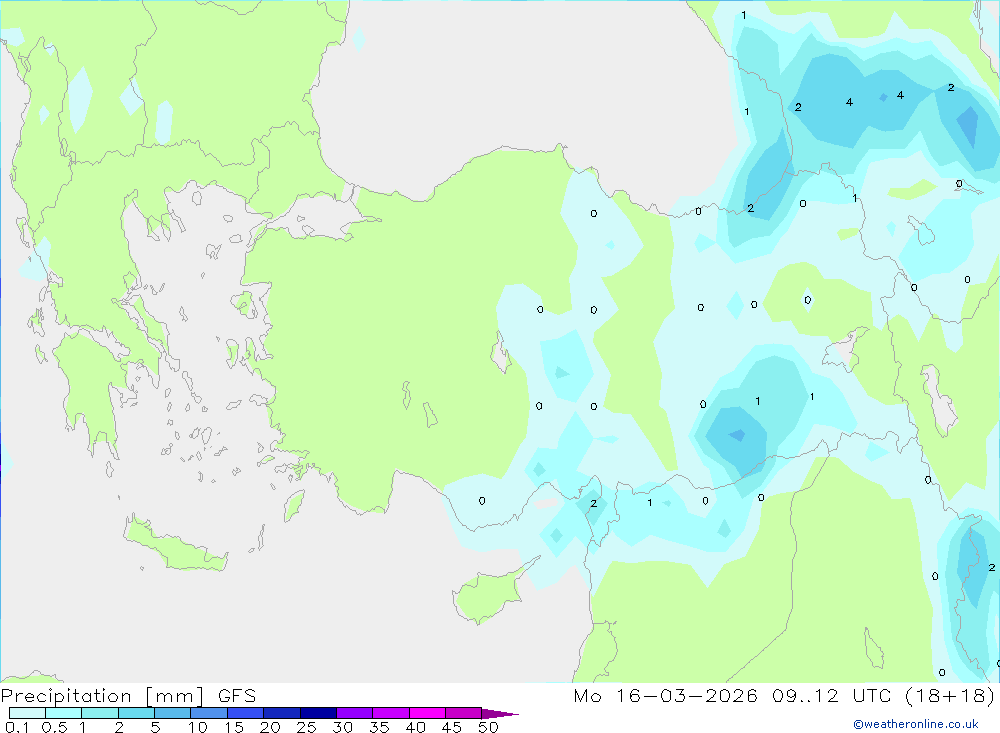The width and height of the screenshot is (1000, 733).
Task: Click the "UTC" label
Action: [x=872, y=696]
